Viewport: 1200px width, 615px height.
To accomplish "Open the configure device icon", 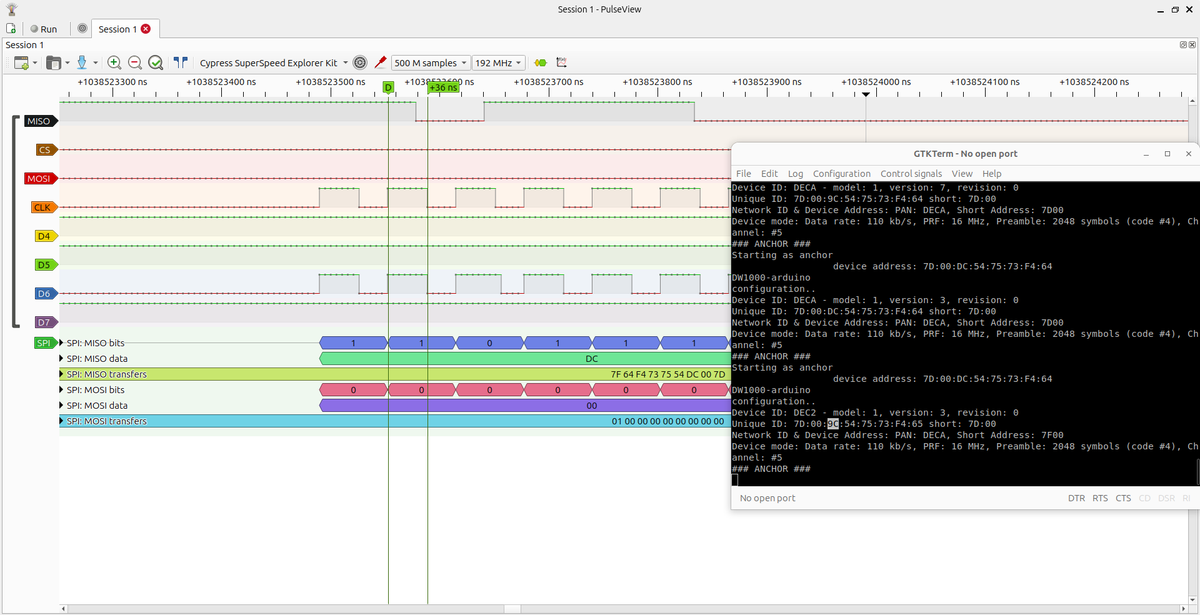I will (360, 62).
